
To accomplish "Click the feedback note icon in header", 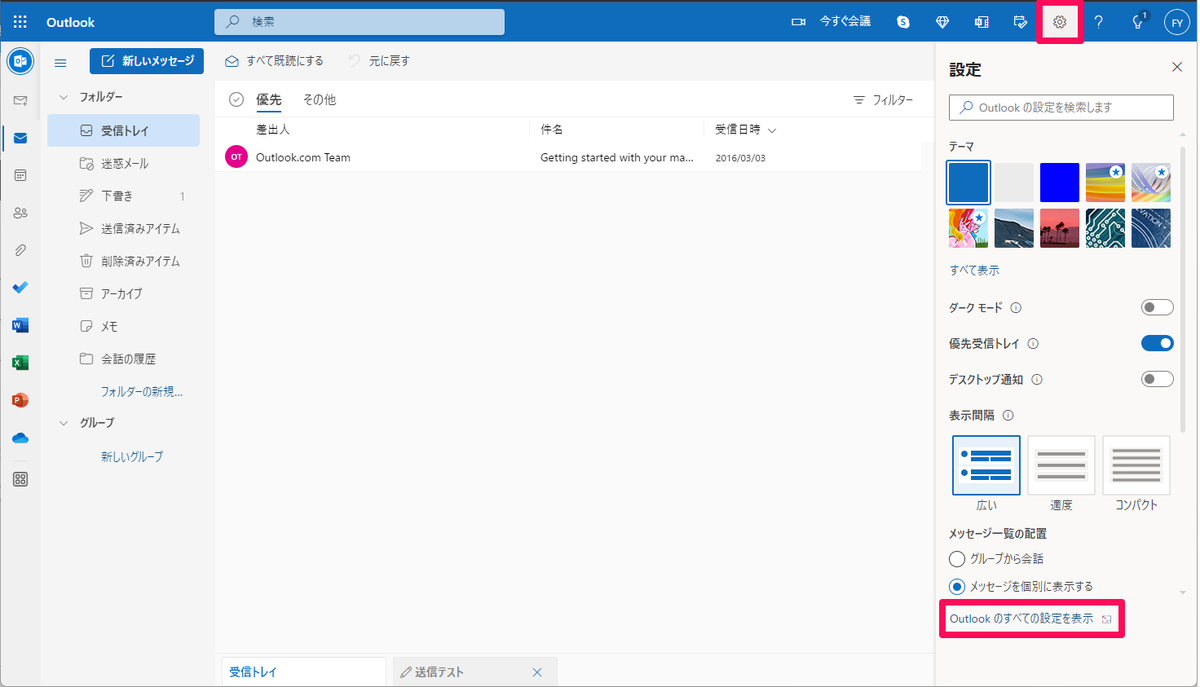I will click(1020, 22).
